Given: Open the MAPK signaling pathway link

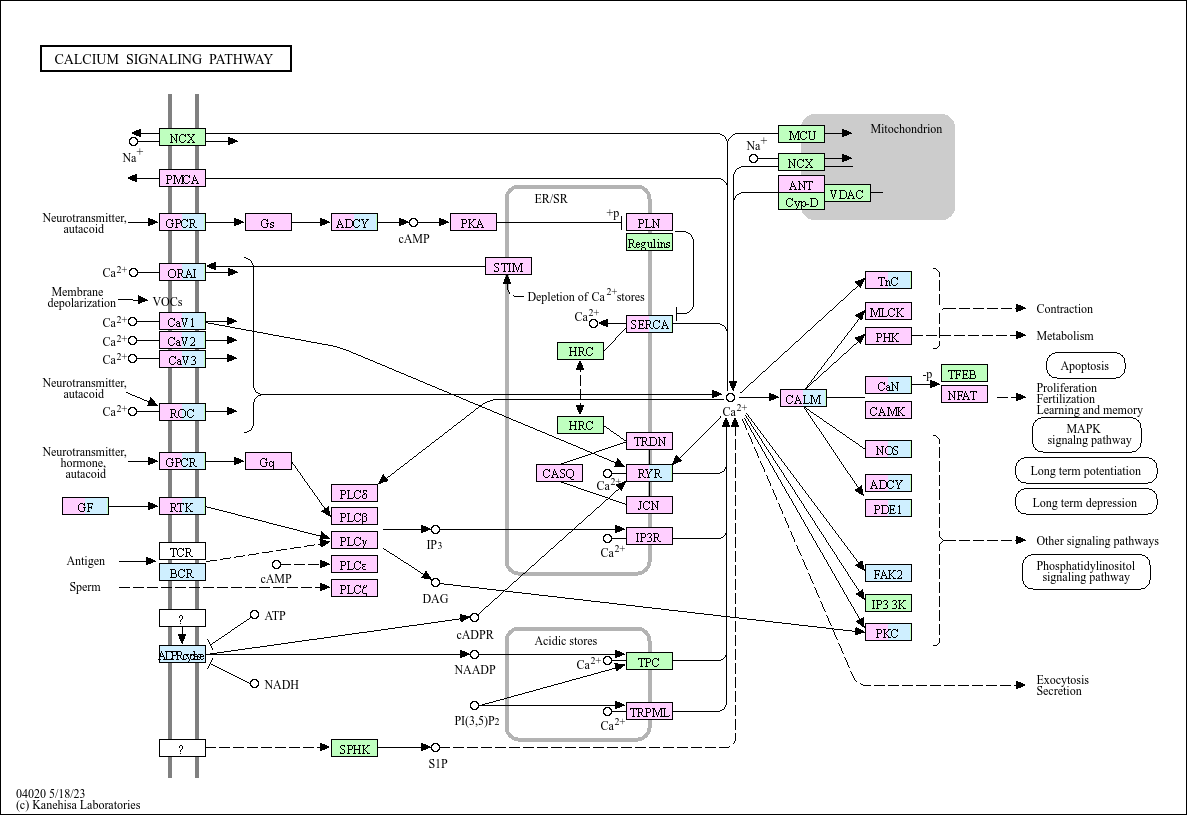Looking at the screenshot, I should click(x=1086, y=434).
